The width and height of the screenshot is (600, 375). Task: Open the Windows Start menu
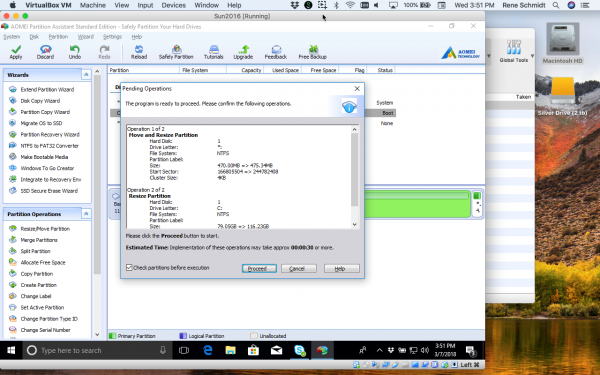tap(11, 350)
